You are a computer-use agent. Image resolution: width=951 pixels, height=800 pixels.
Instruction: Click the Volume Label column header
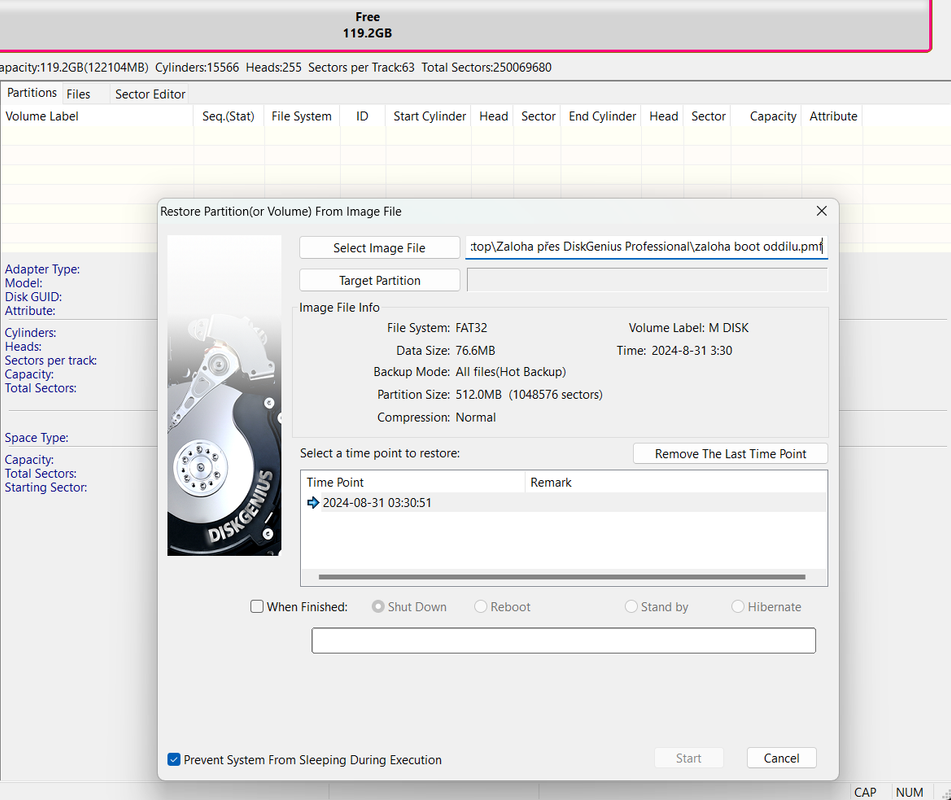pyautogui.click(x=97, y=116)
